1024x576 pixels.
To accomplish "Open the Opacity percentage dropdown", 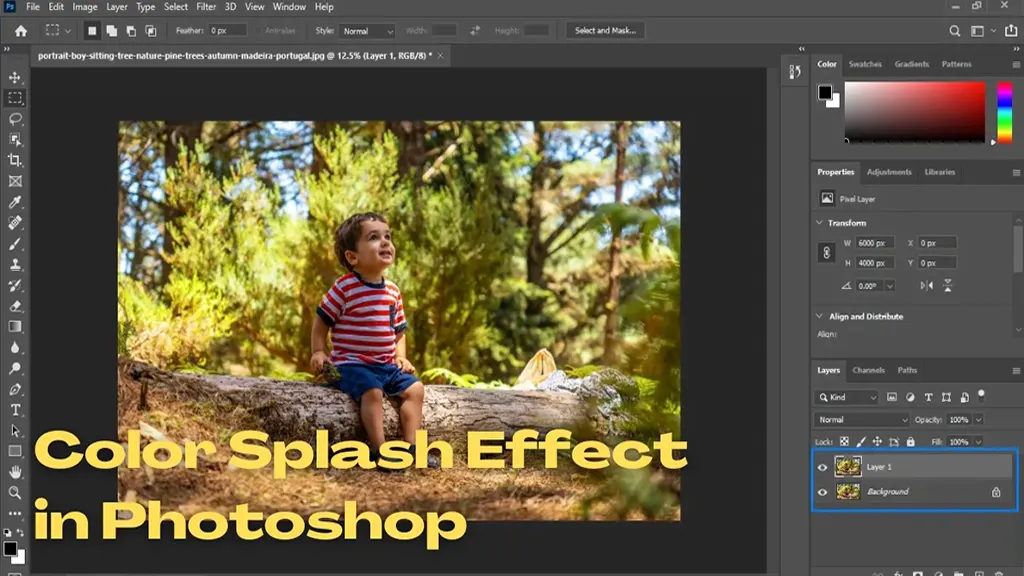I will (x=978, y=419).
